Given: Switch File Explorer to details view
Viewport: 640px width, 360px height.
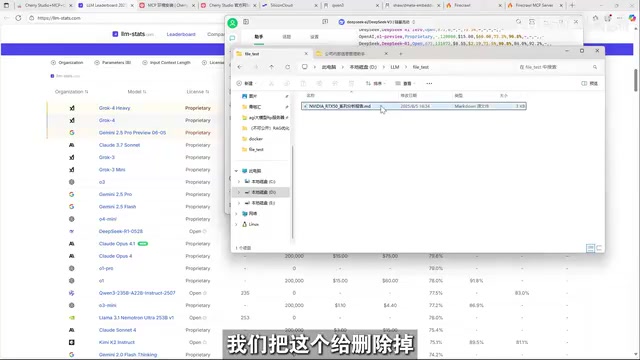Looking at the screenshot, I should (590, 248).
